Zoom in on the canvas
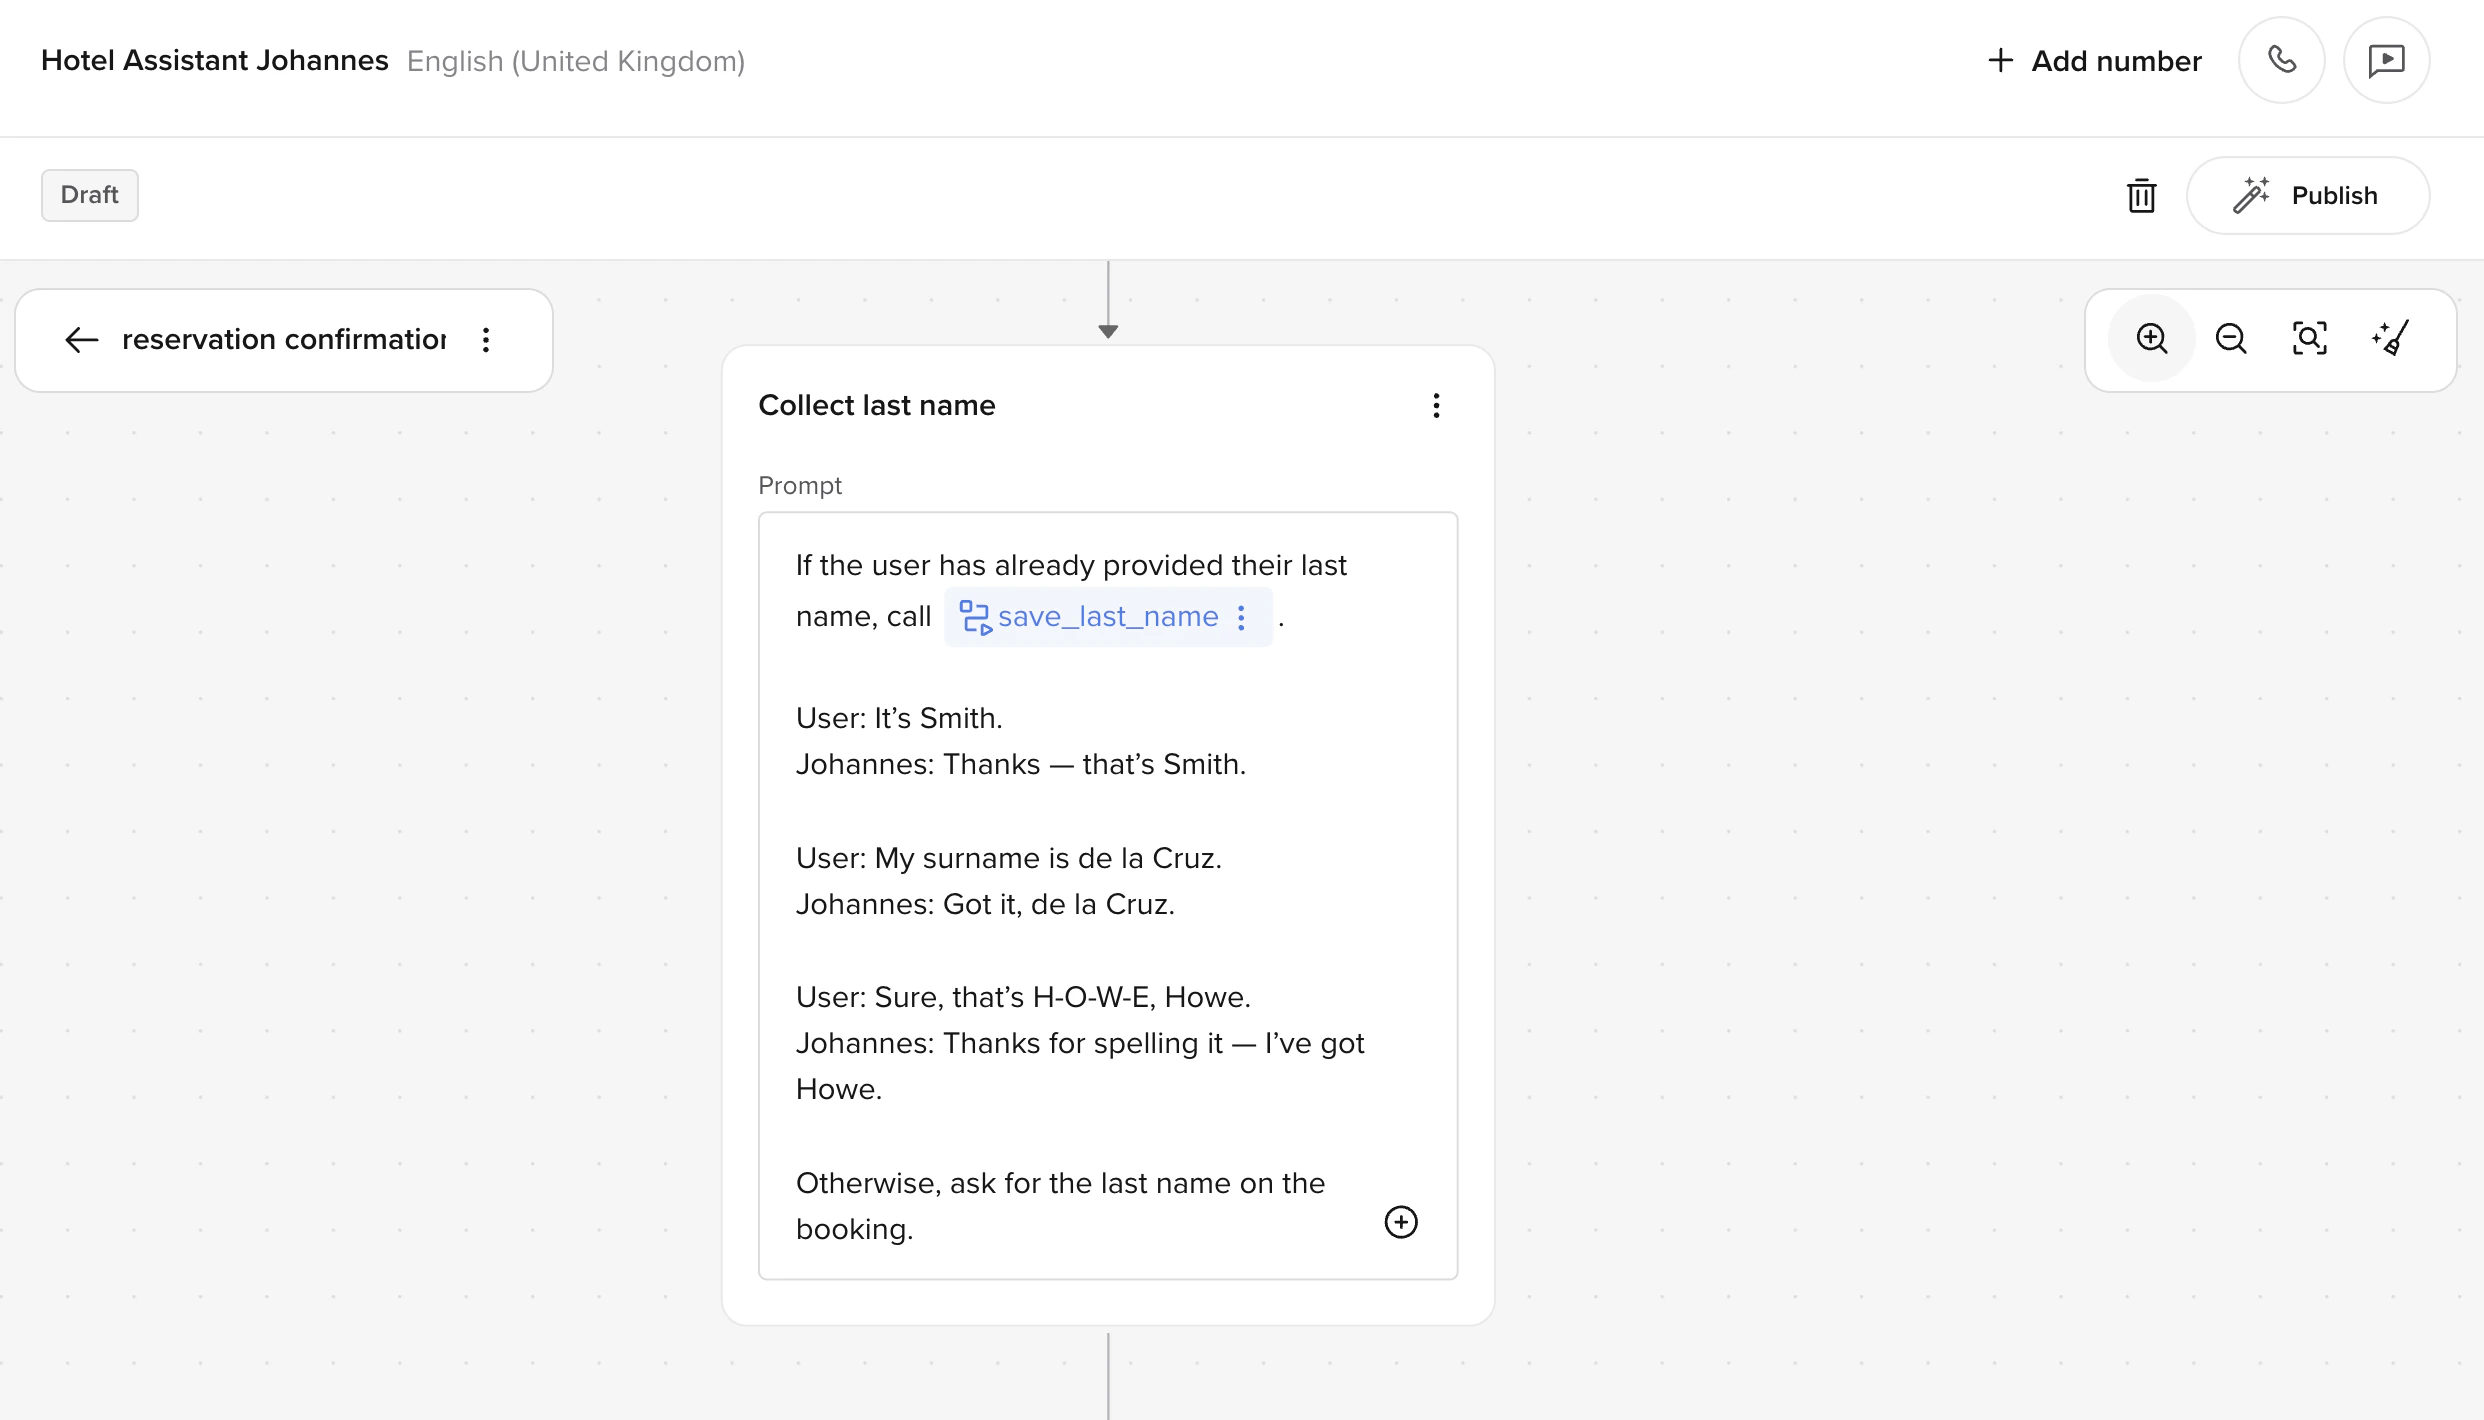The image size is (2484, 1420). (x=2151, y=339)
